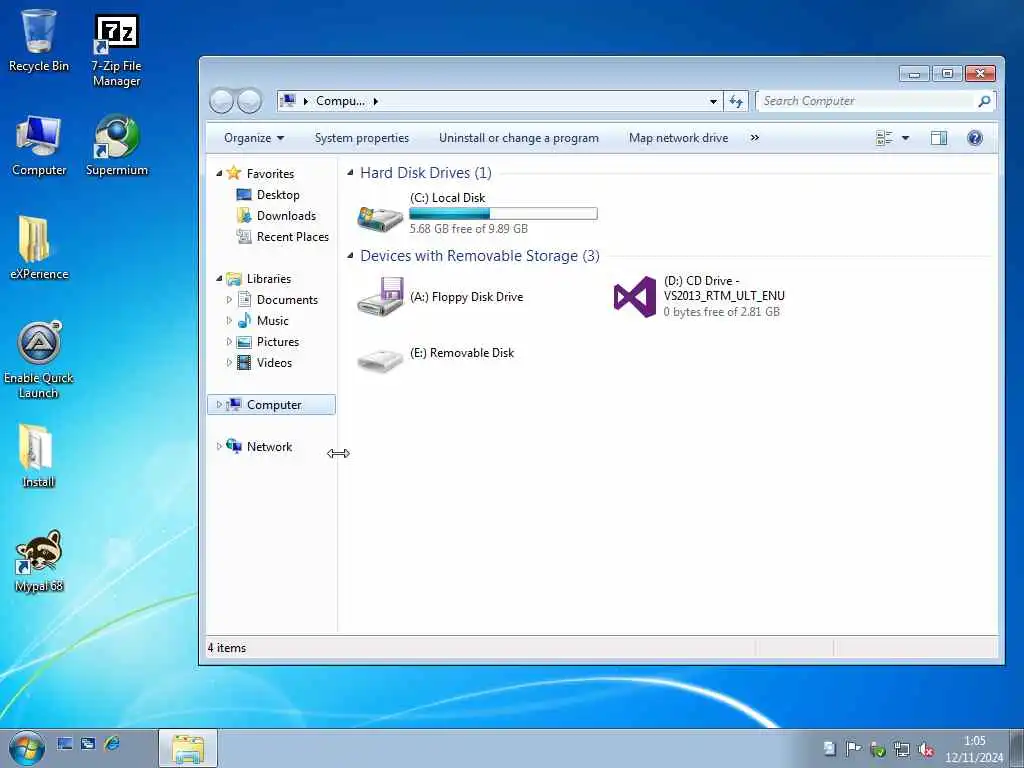Show the preview pane icon
This screenshot has width=1024, height=768.
[x=939, y=138]
